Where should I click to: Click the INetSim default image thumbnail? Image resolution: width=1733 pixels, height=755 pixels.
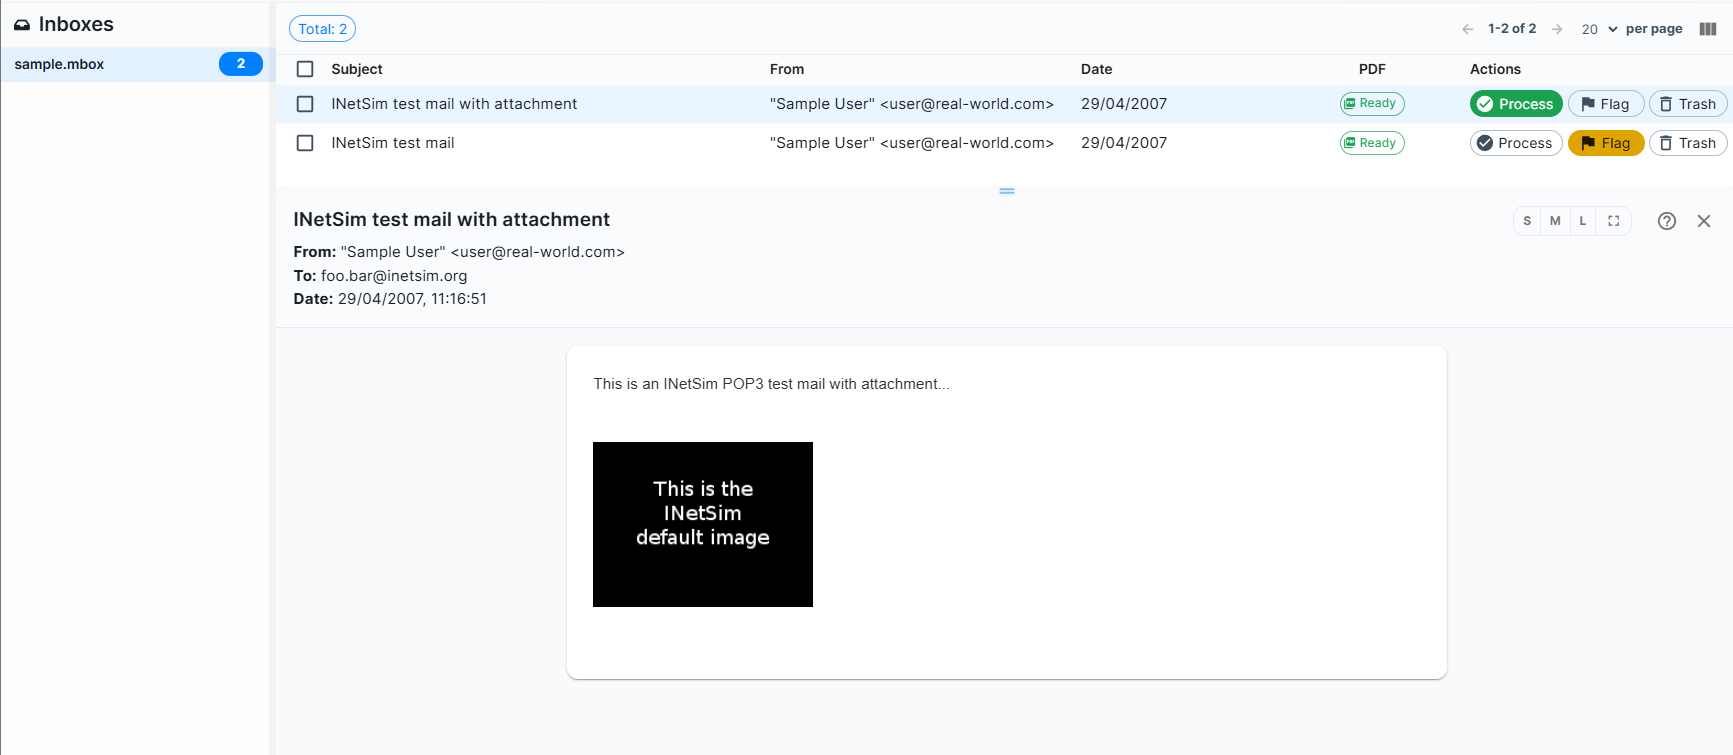coord(702,524)
